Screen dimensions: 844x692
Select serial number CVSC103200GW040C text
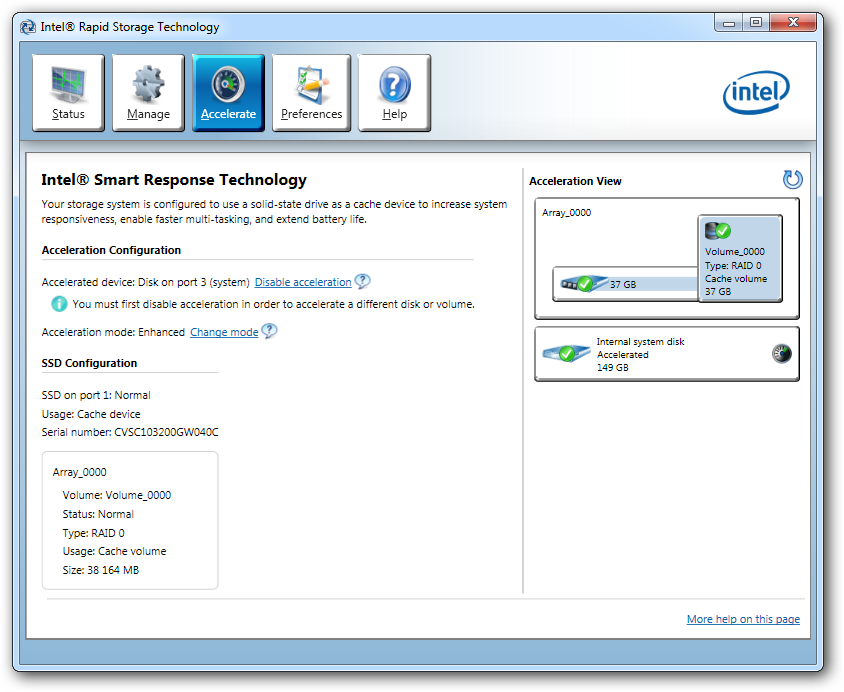tap(166, 432)
